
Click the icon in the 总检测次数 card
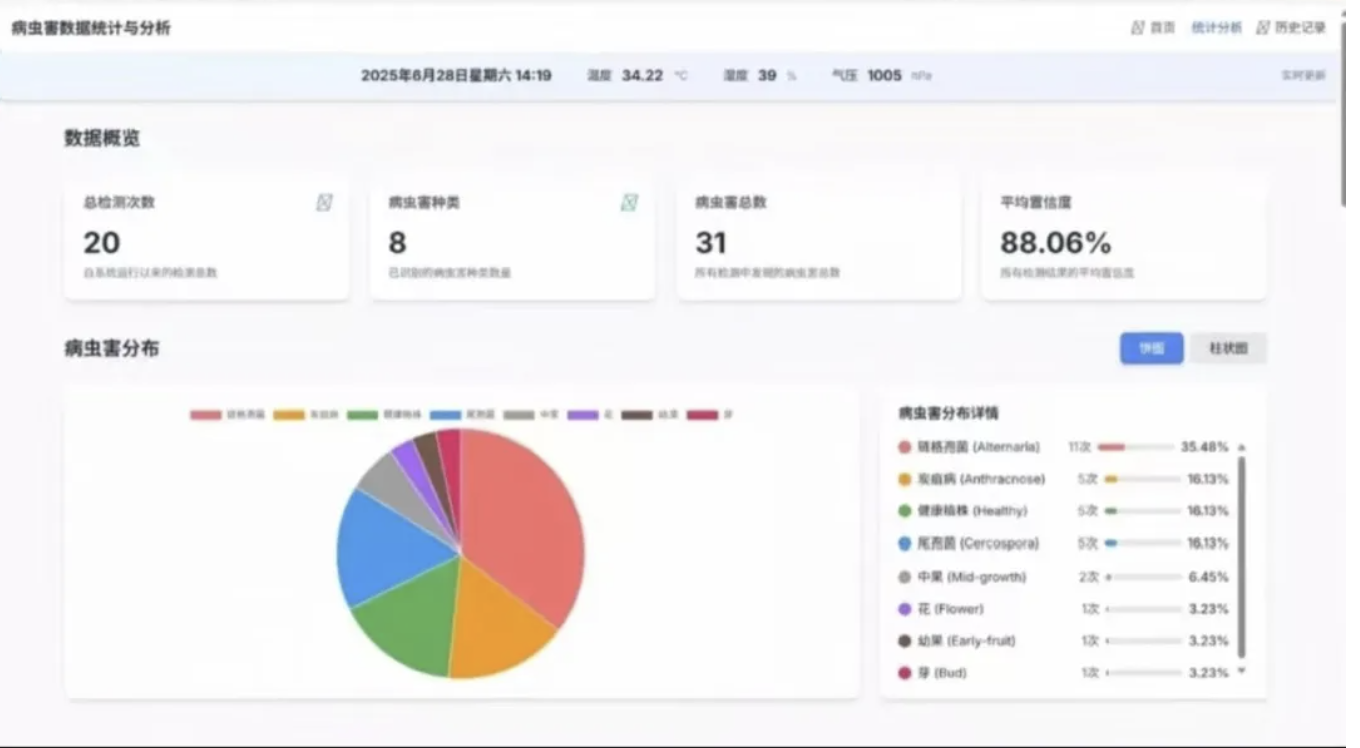(324, 203)
